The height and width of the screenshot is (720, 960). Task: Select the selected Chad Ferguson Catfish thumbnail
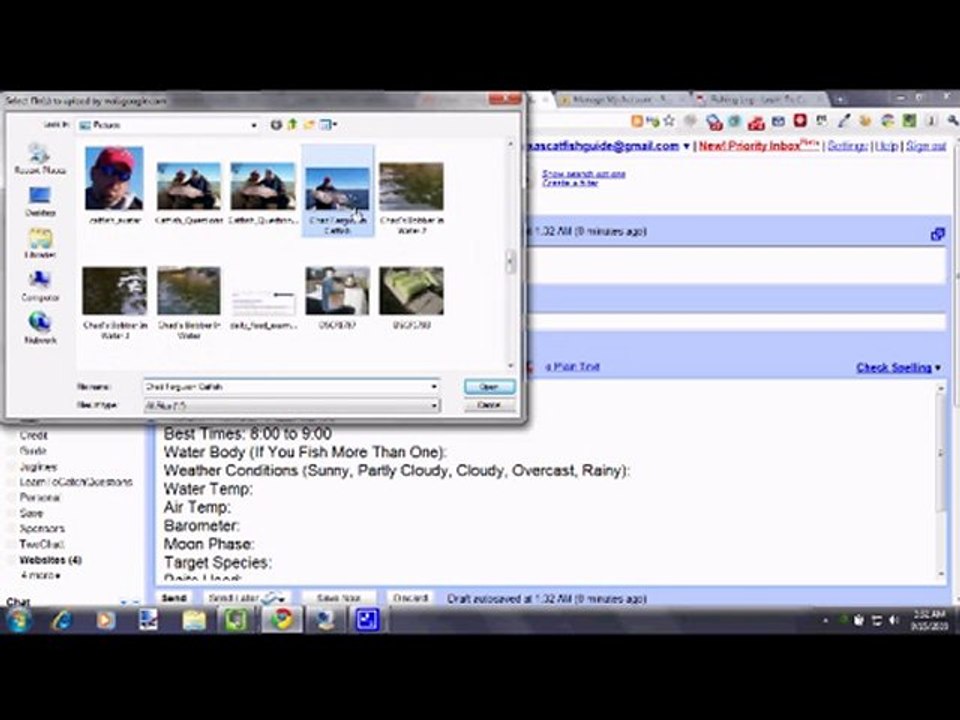coord(337,191)
